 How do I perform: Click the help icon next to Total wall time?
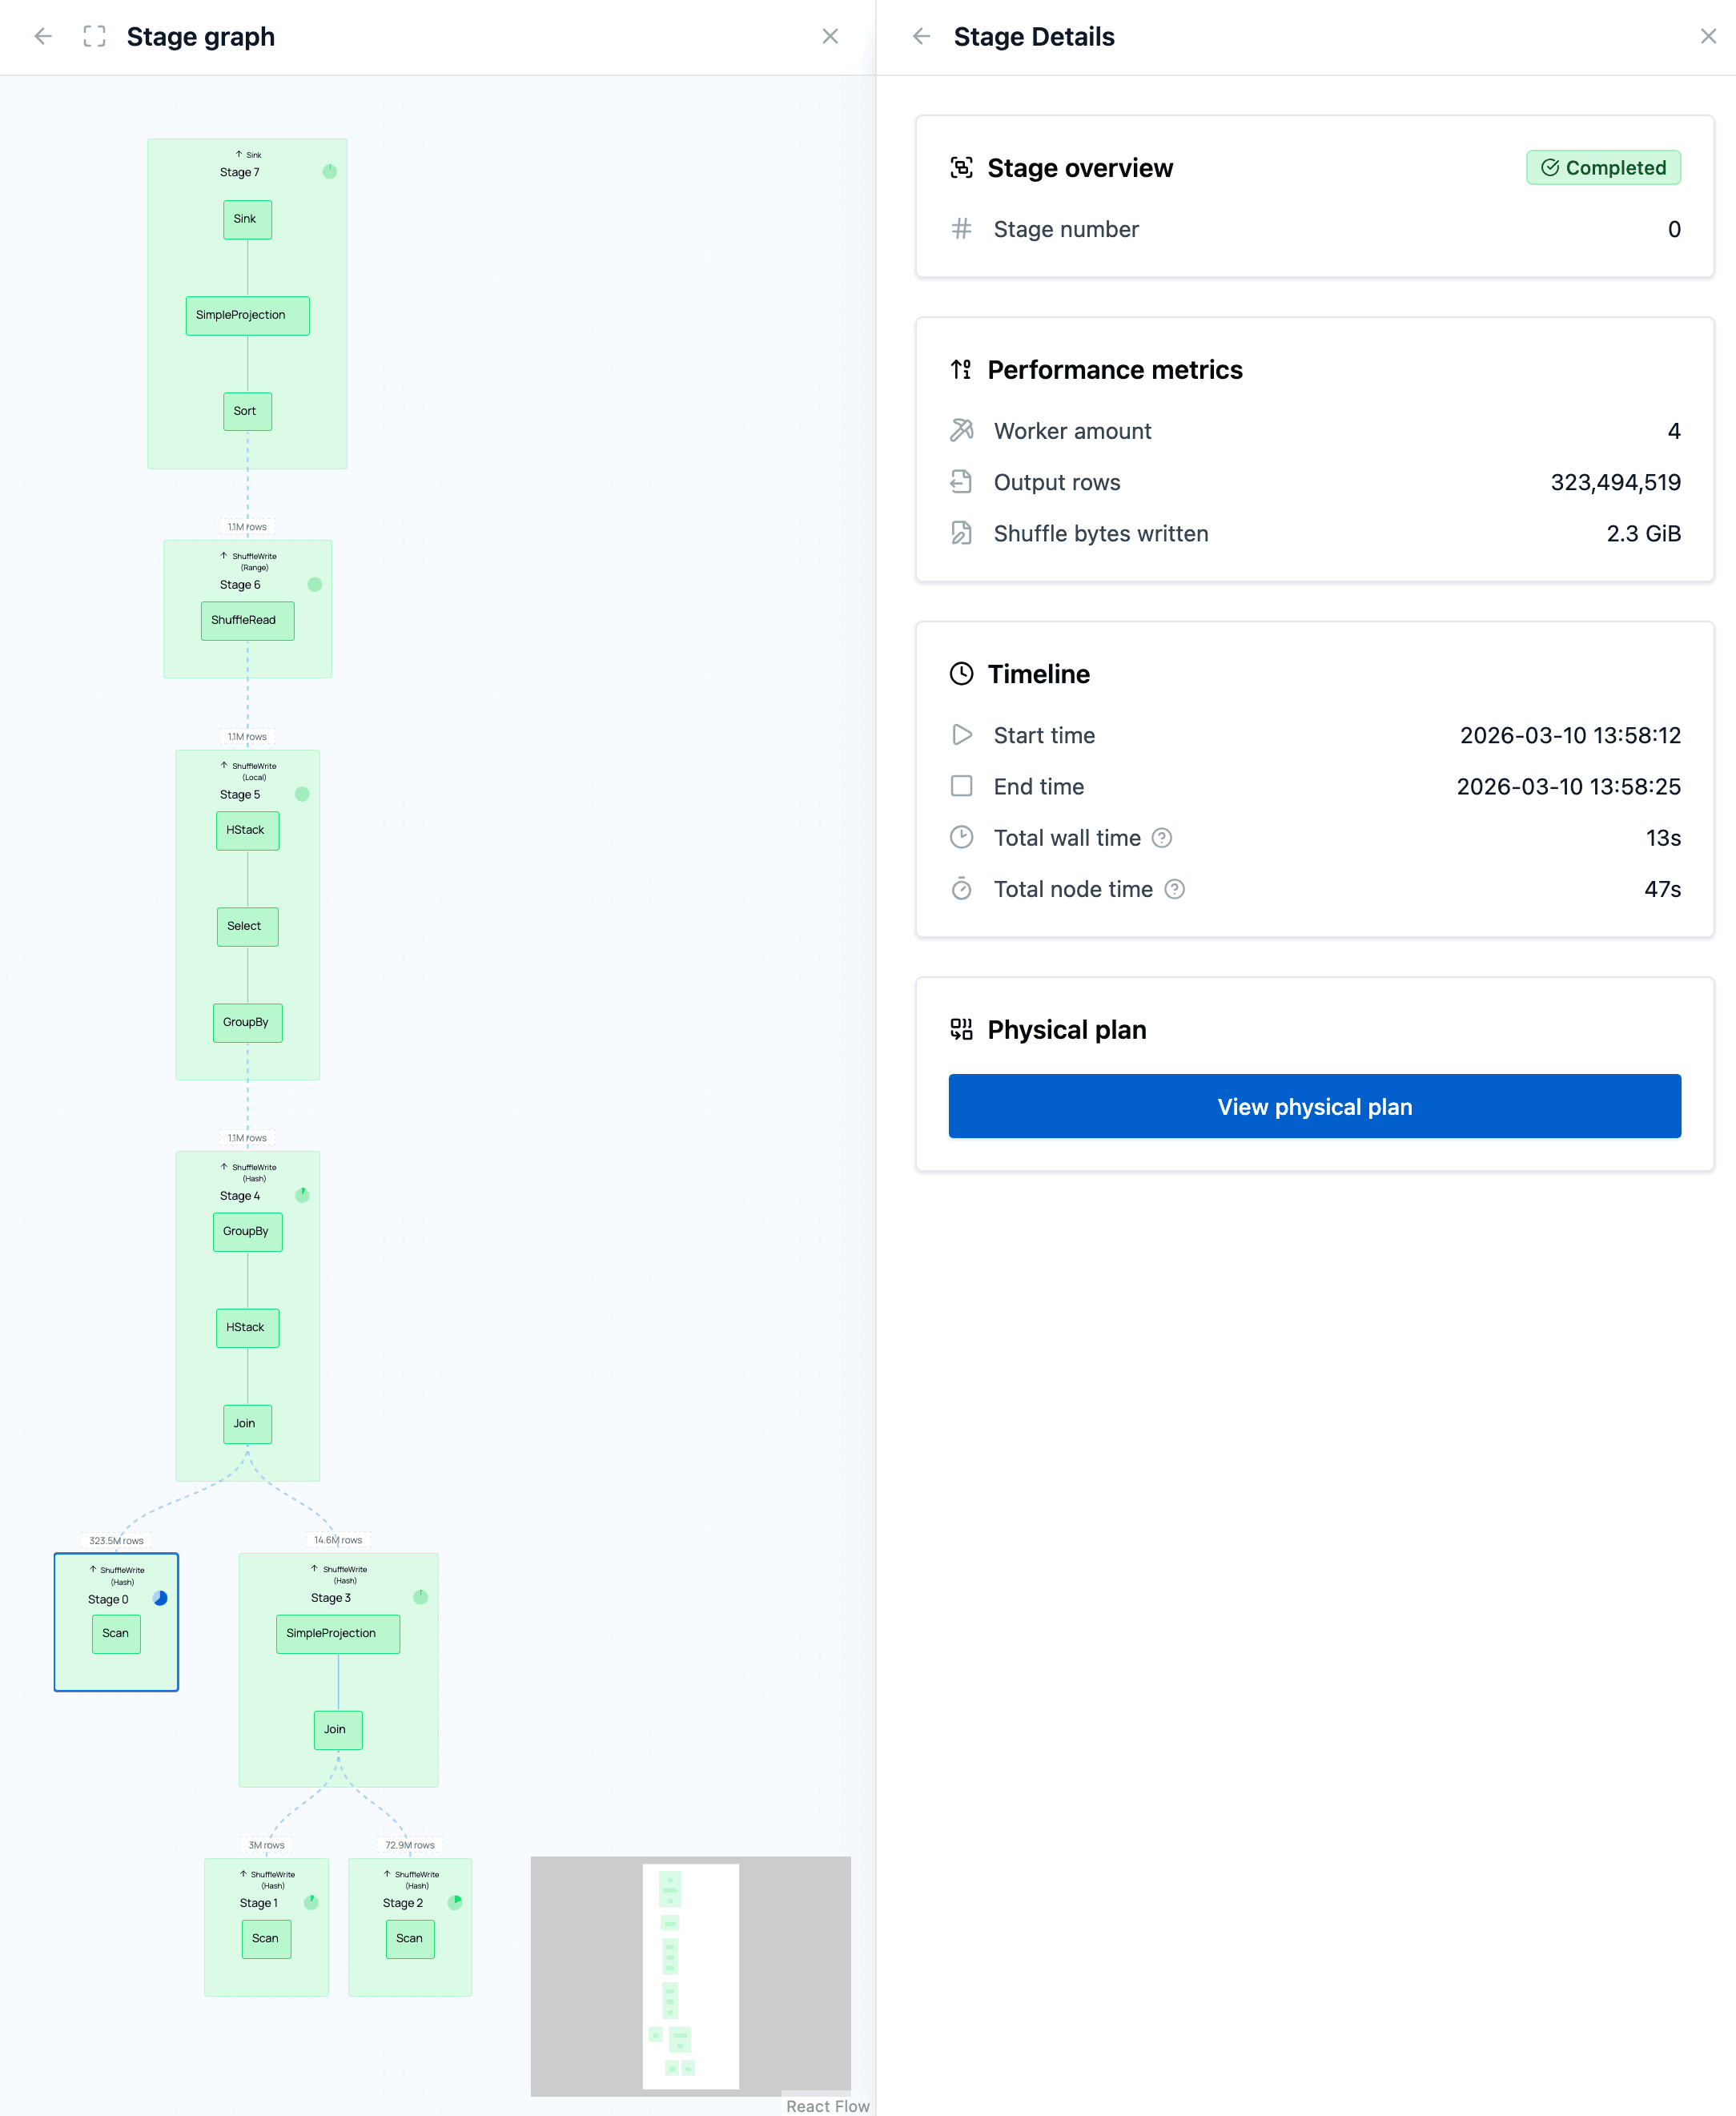click(x=1163, y=838)
